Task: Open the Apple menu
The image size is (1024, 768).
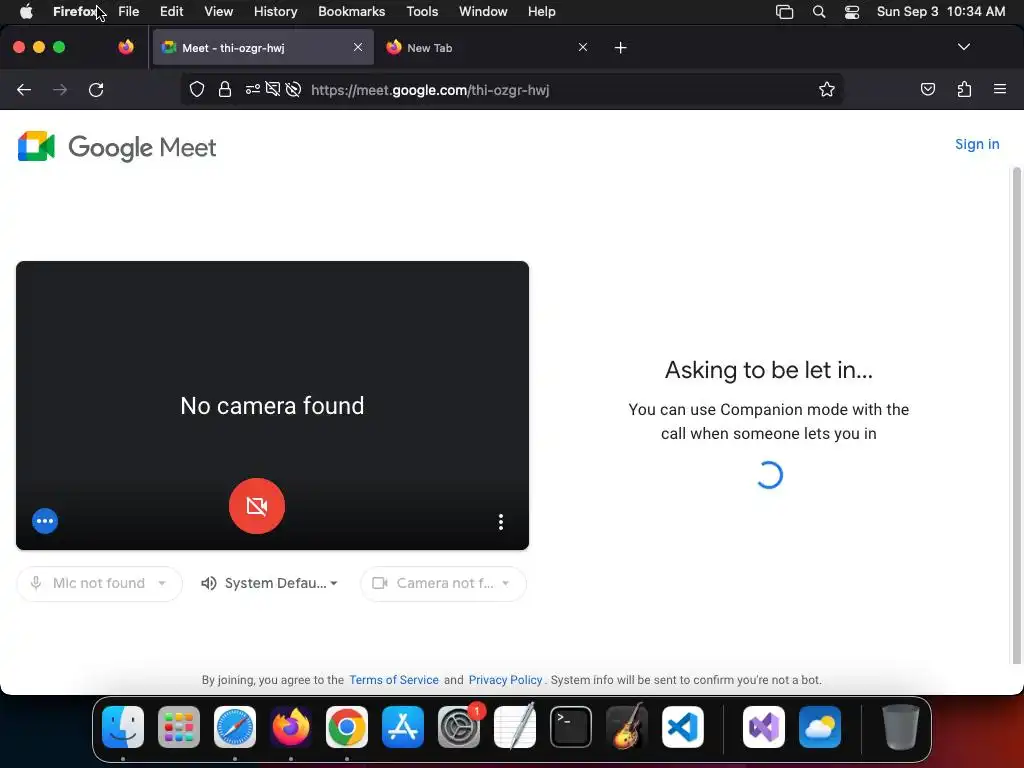Action: point(26,11)
